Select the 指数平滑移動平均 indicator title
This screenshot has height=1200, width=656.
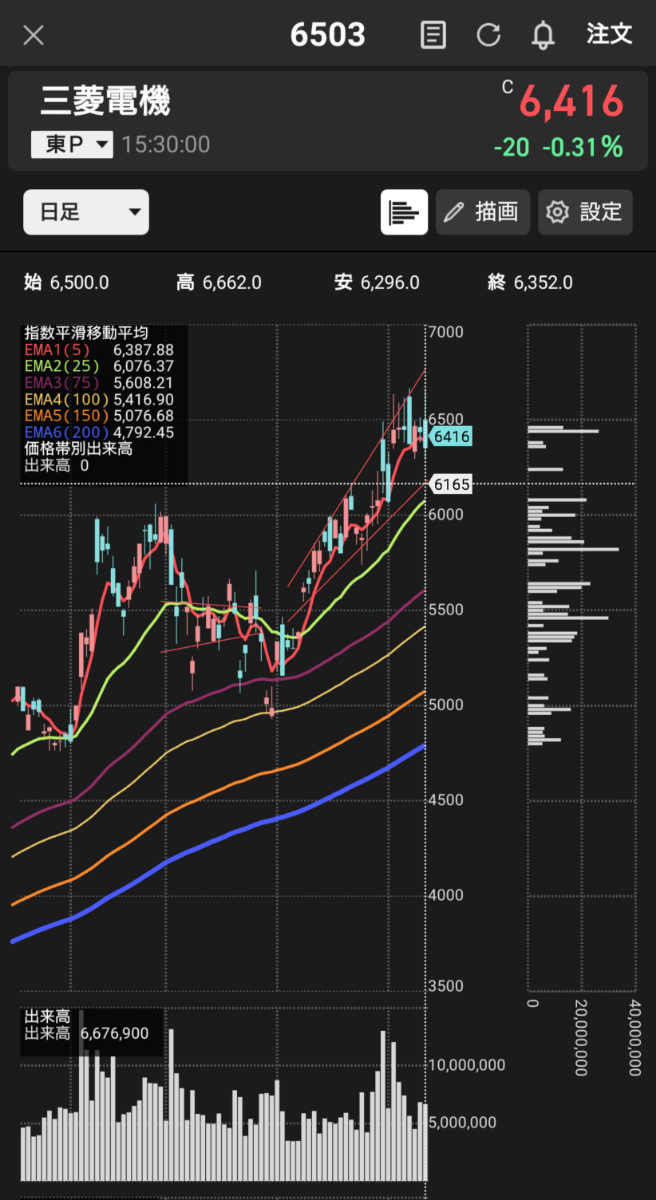click(86, 333)
